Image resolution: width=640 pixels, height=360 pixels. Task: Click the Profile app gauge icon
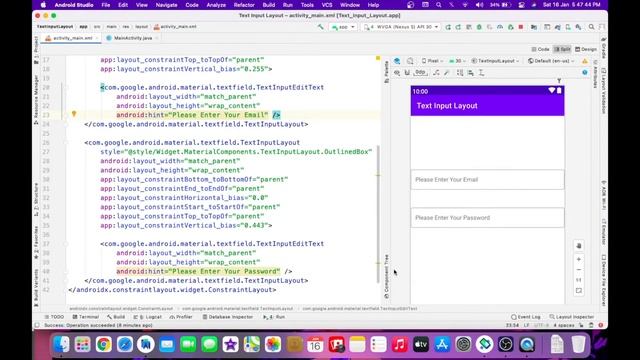(500, 27)
